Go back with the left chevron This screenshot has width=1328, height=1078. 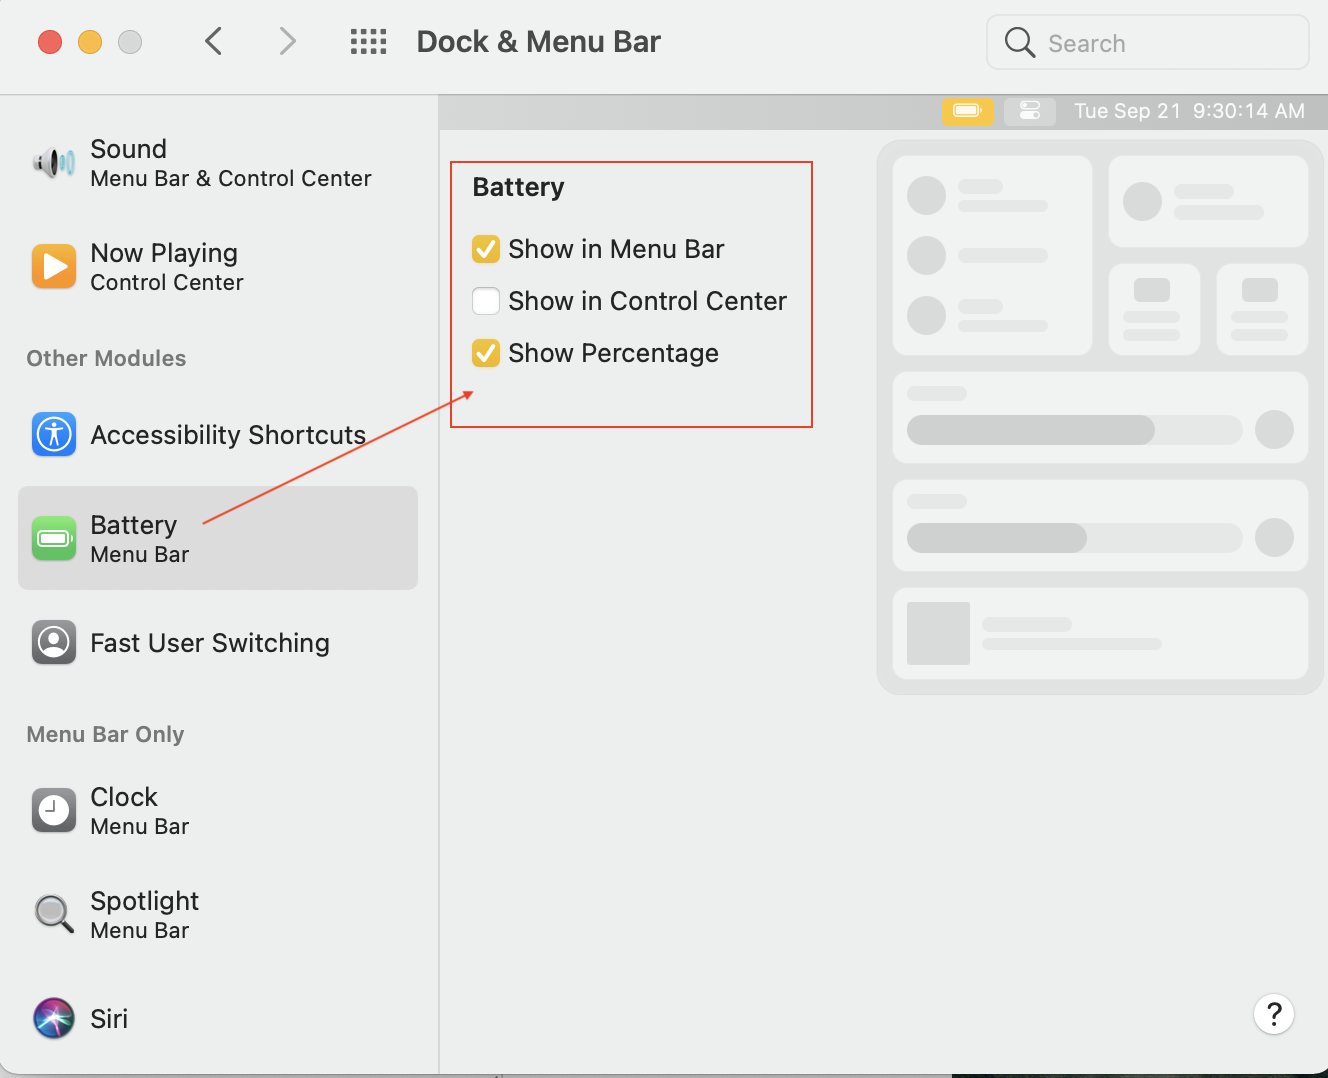click(213, 42)
